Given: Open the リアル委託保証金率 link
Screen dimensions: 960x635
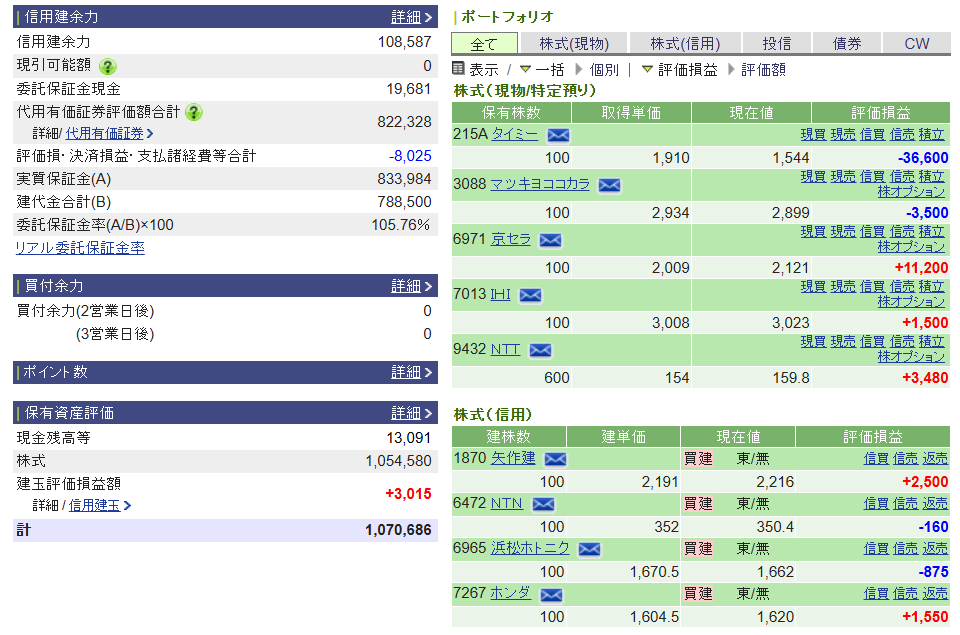Looking at the screenshot, I should 80,248.
